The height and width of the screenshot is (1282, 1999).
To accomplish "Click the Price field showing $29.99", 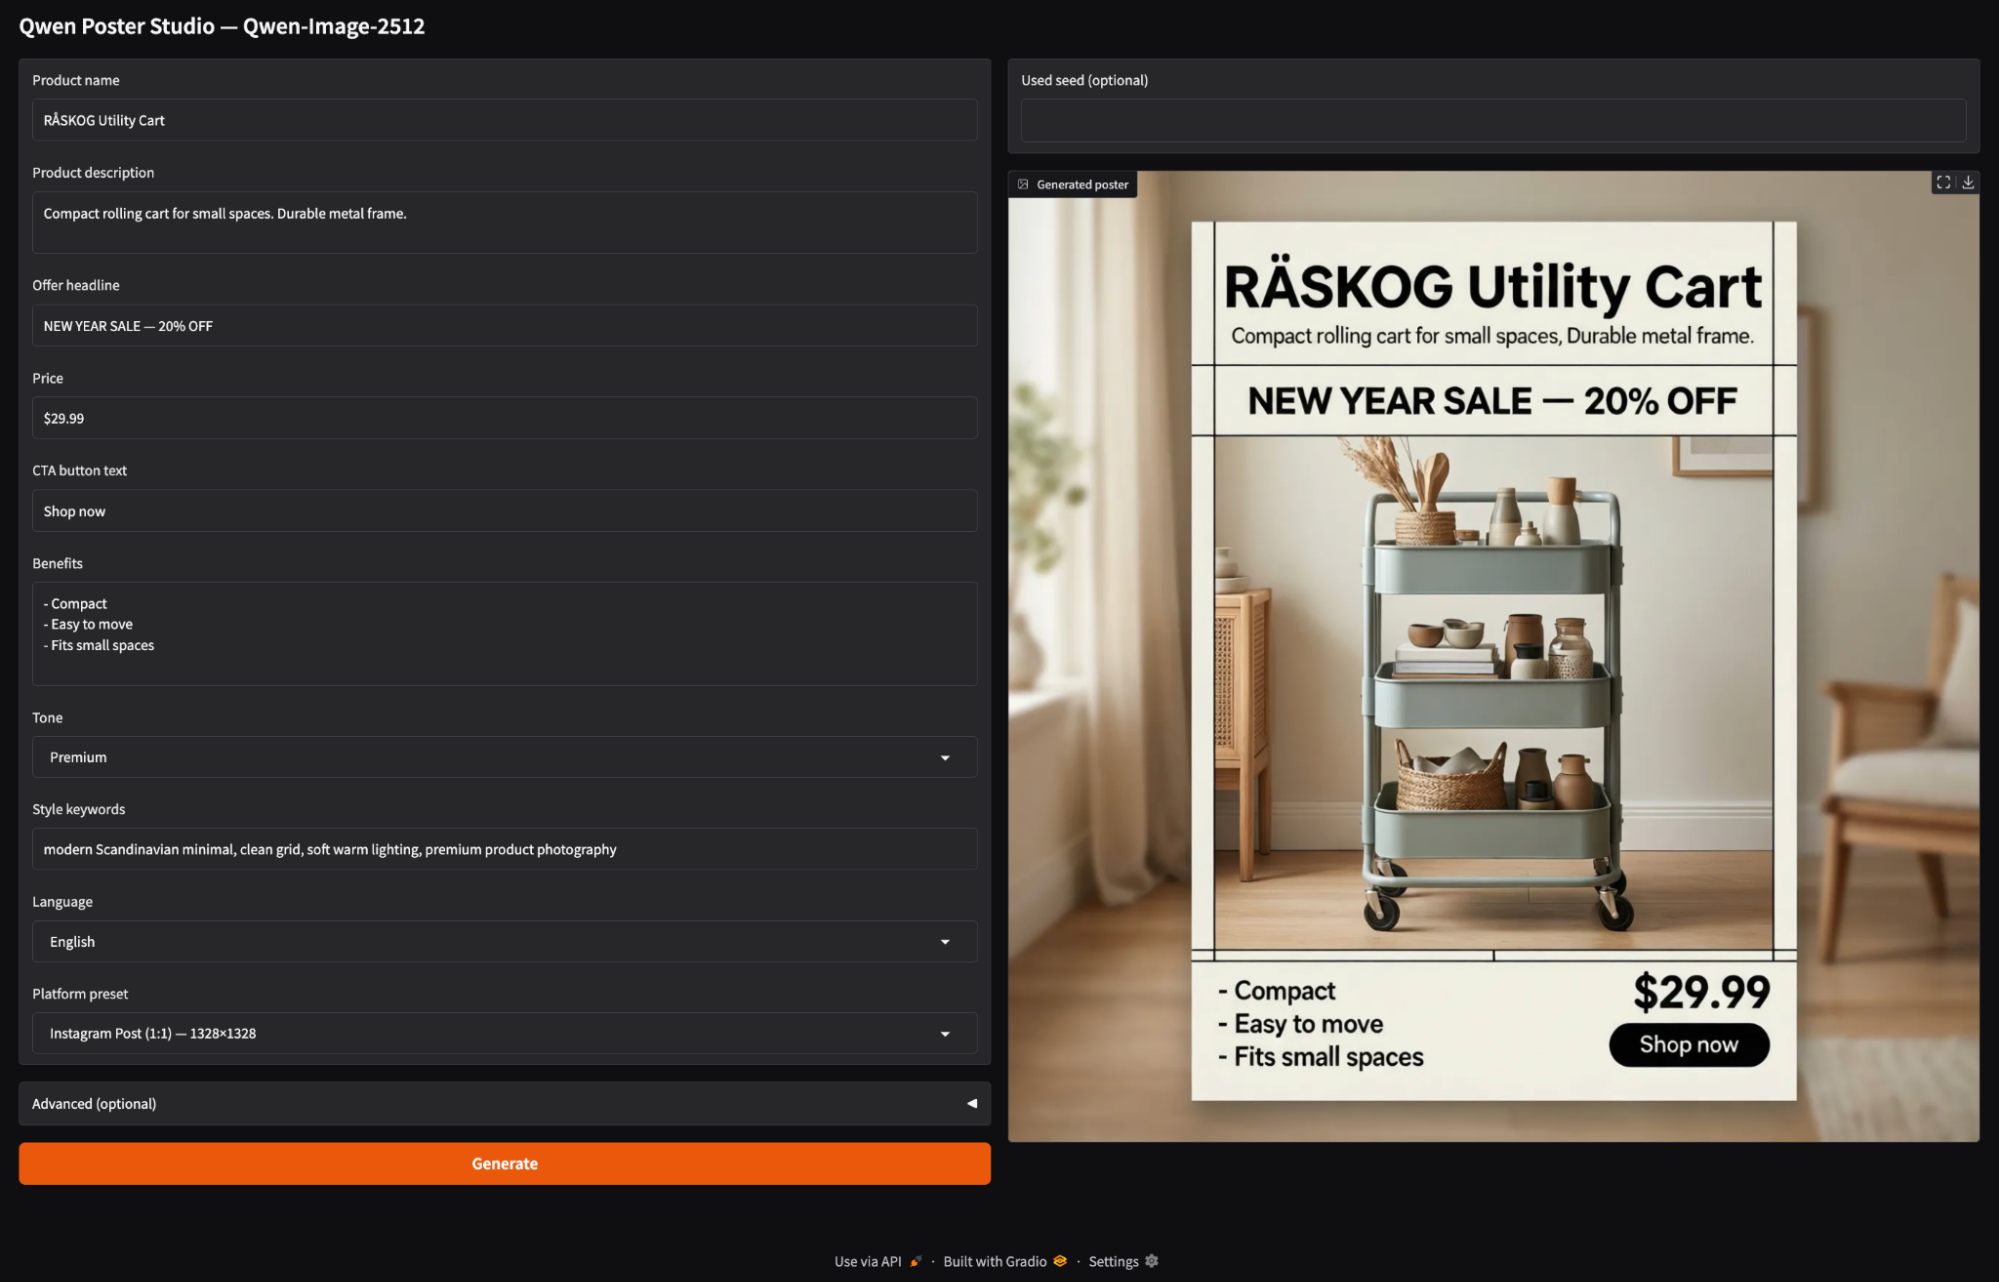I will pos(504,418).
